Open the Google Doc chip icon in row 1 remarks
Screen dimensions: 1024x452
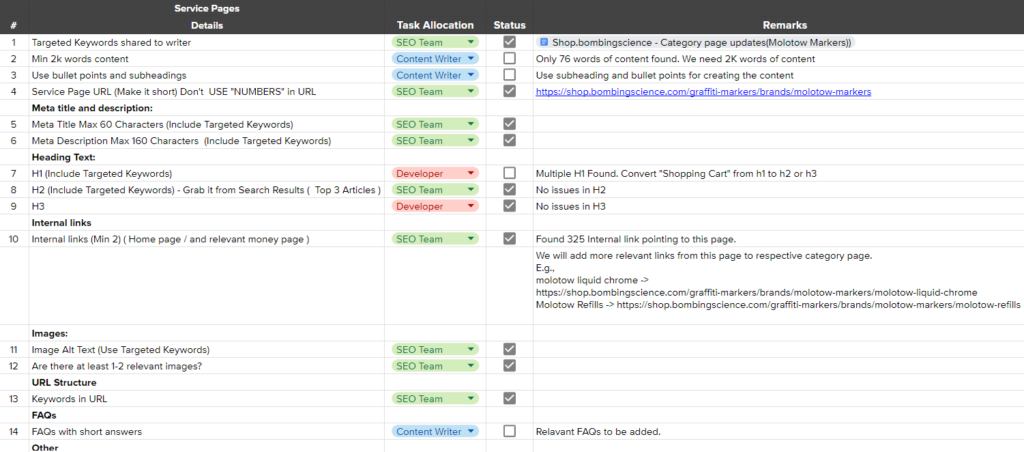tap(543, 42)
